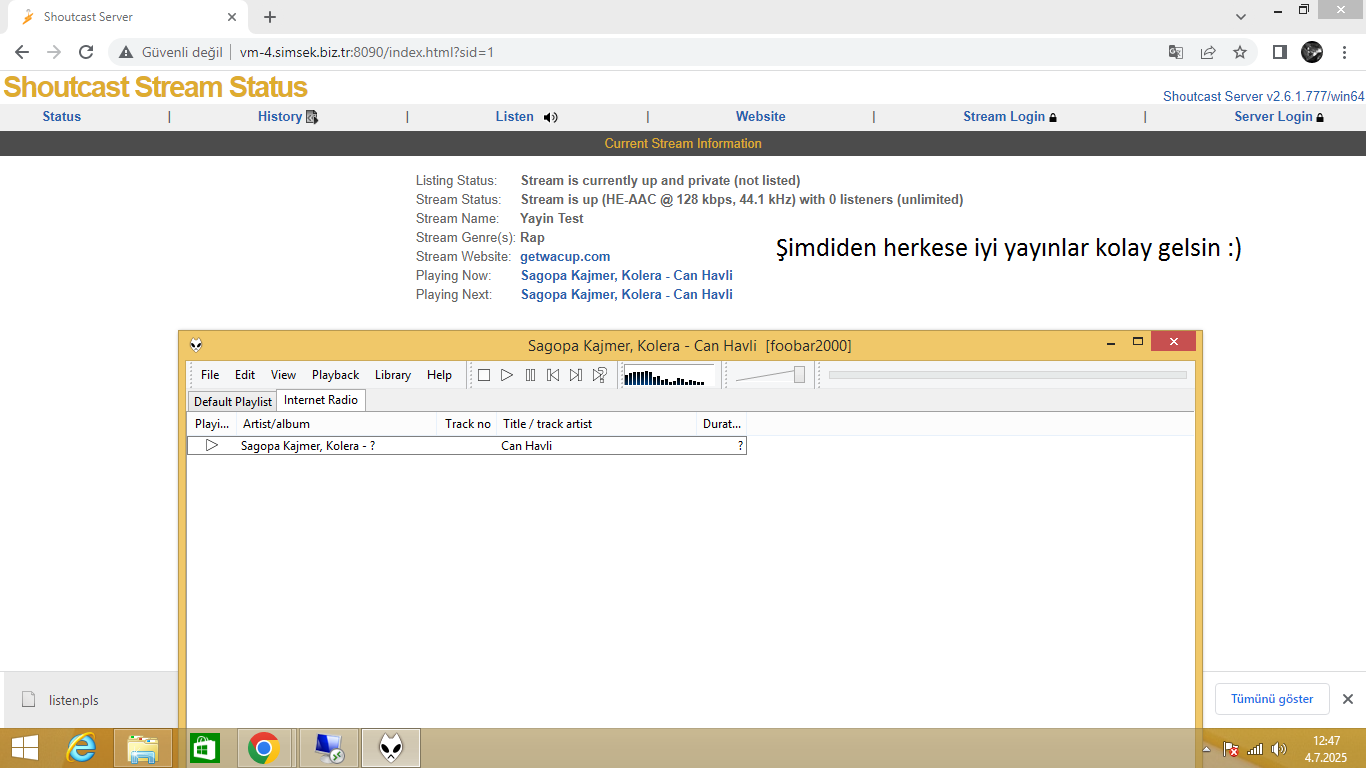Open Chrome from the Windows taskbar
The height and width of the screenshot is (768, 1366).
[x=263, y=748]
